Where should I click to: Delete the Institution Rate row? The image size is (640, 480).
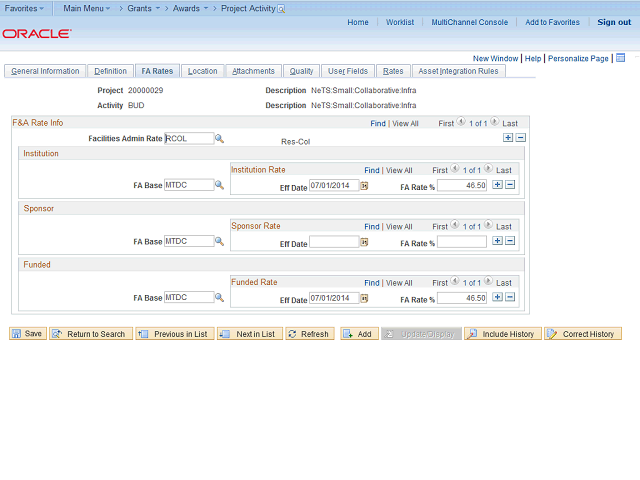(510, 184)
